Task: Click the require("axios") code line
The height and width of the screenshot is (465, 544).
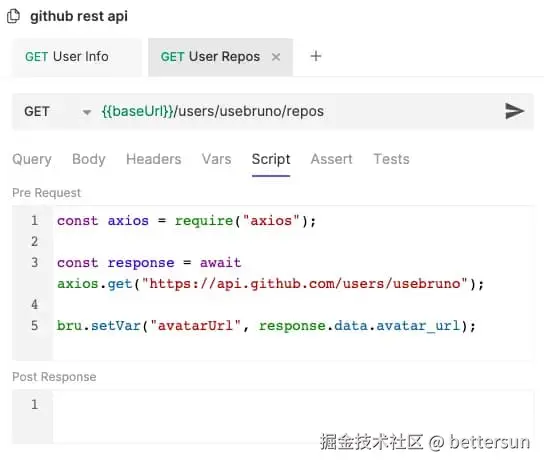Action: (186, 221)
